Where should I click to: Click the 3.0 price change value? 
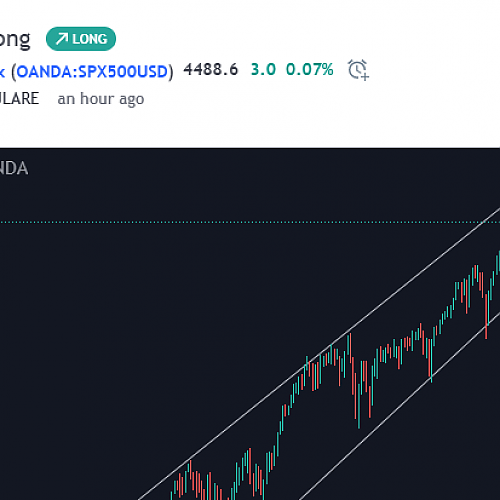pyautogui.click(x=263, y=70)
